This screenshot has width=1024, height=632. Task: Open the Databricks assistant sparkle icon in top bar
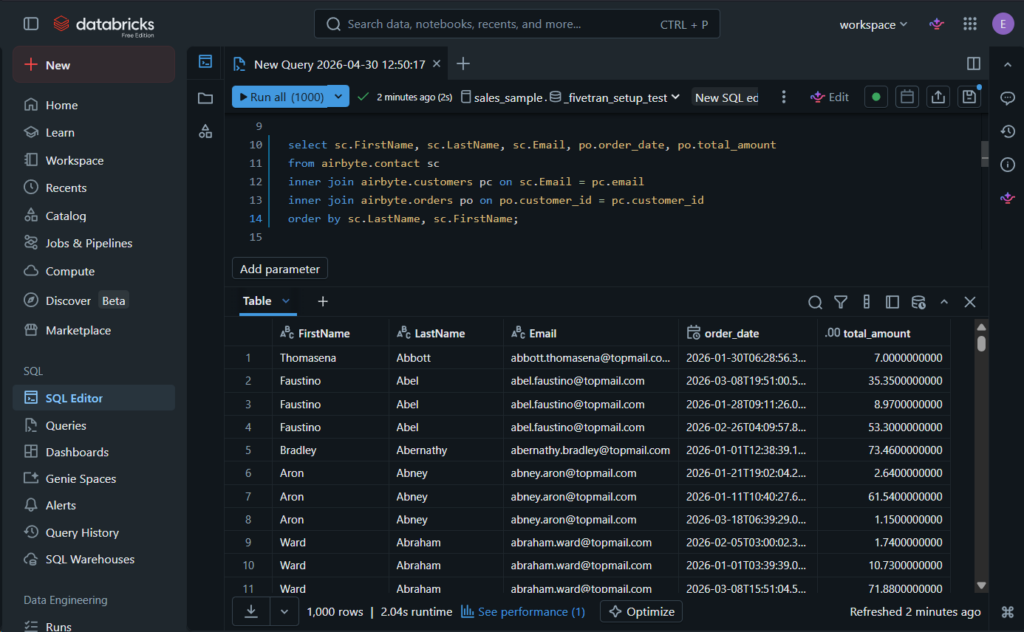pos(936,24)
